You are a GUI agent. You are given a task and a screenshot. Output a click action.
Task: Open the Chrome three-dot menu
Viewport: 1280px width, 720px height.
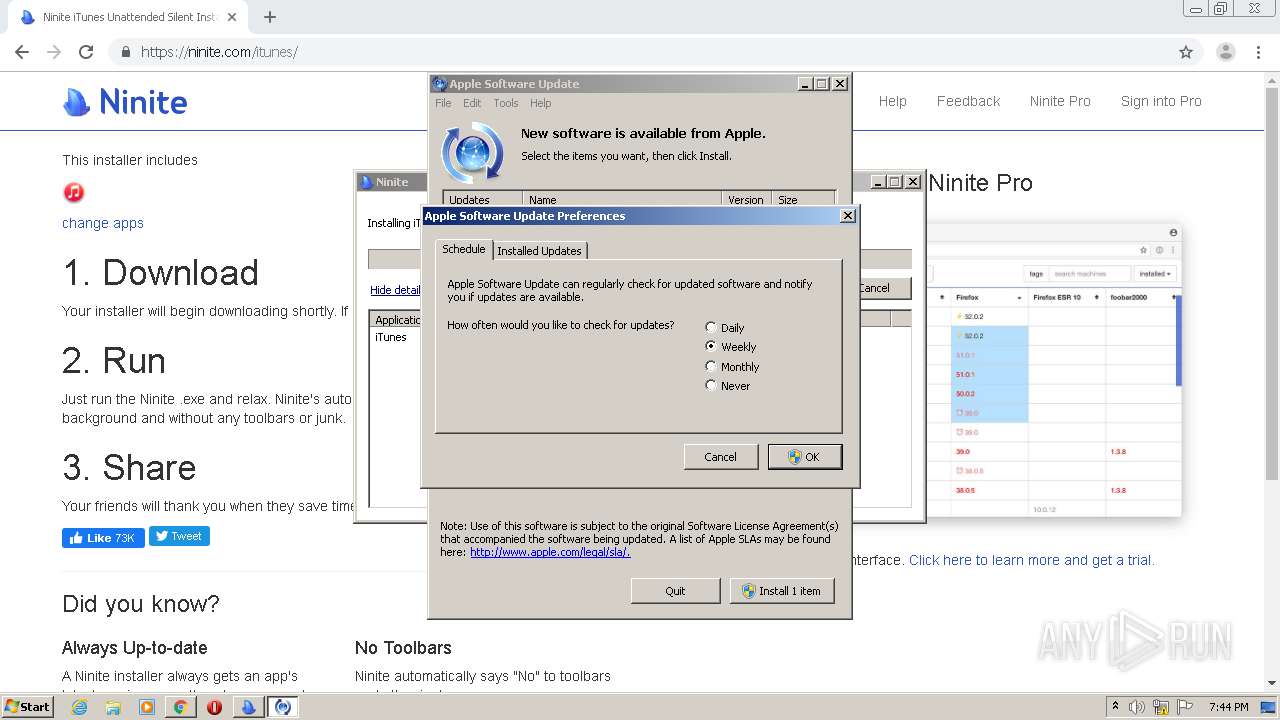click(1258, 52)
